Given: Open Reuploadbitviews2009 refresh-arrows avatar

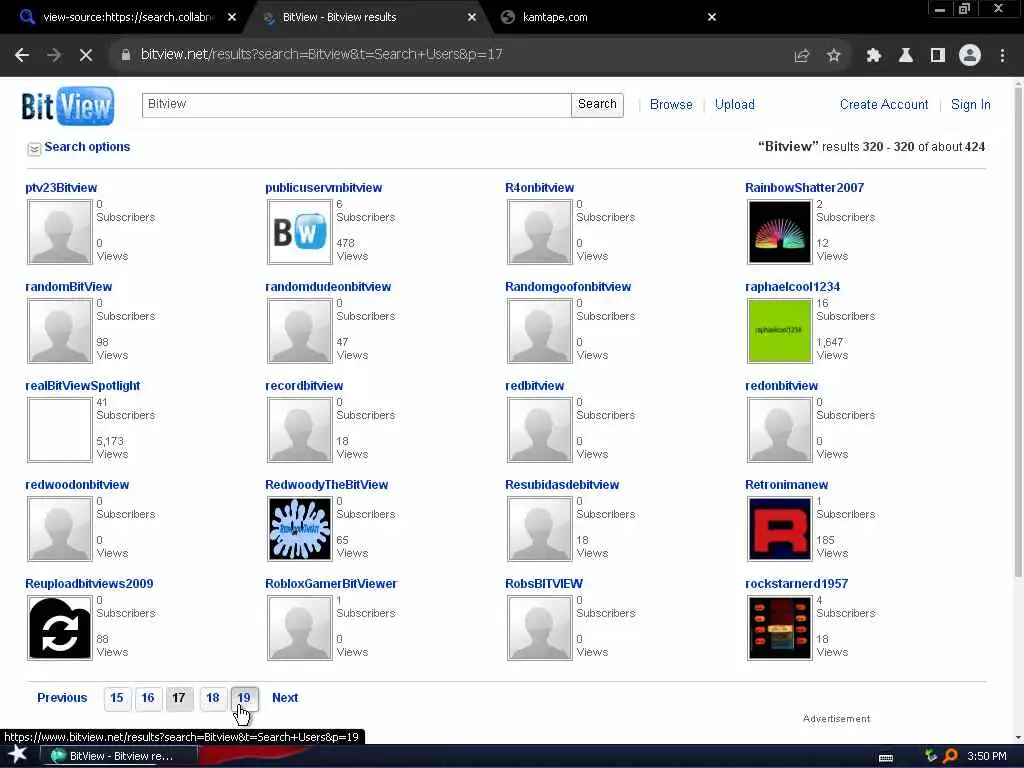Looking at the screenshot, I should point(59,628).
